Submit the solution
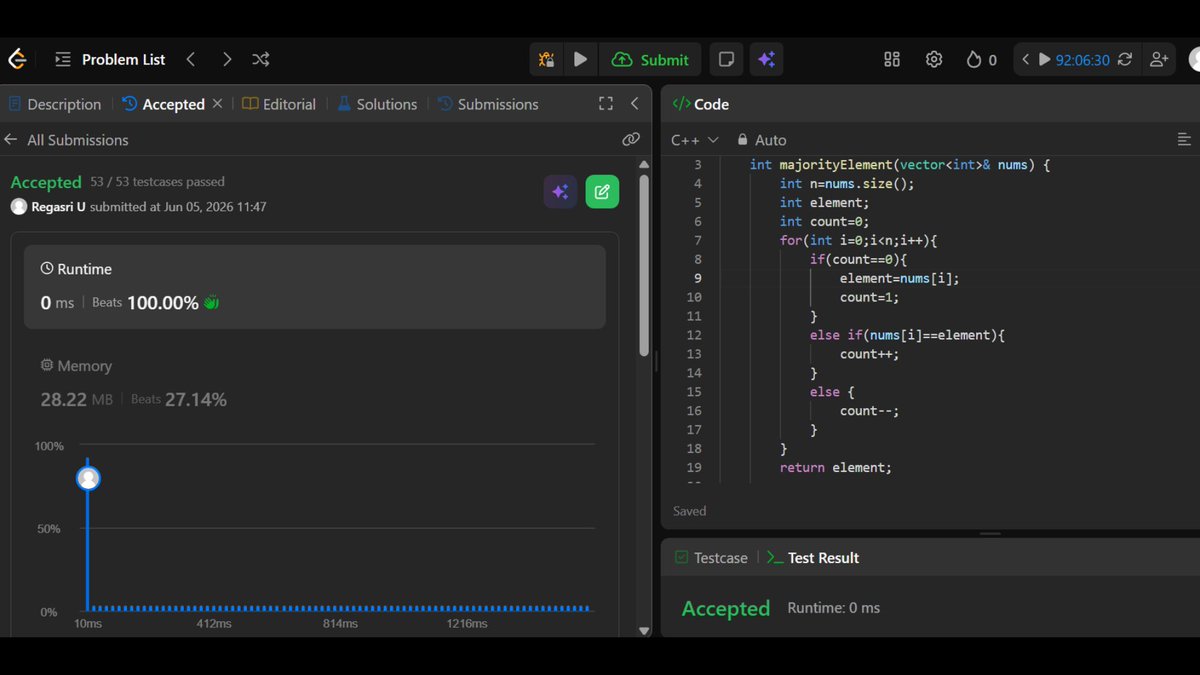 (x=650, y=60)
